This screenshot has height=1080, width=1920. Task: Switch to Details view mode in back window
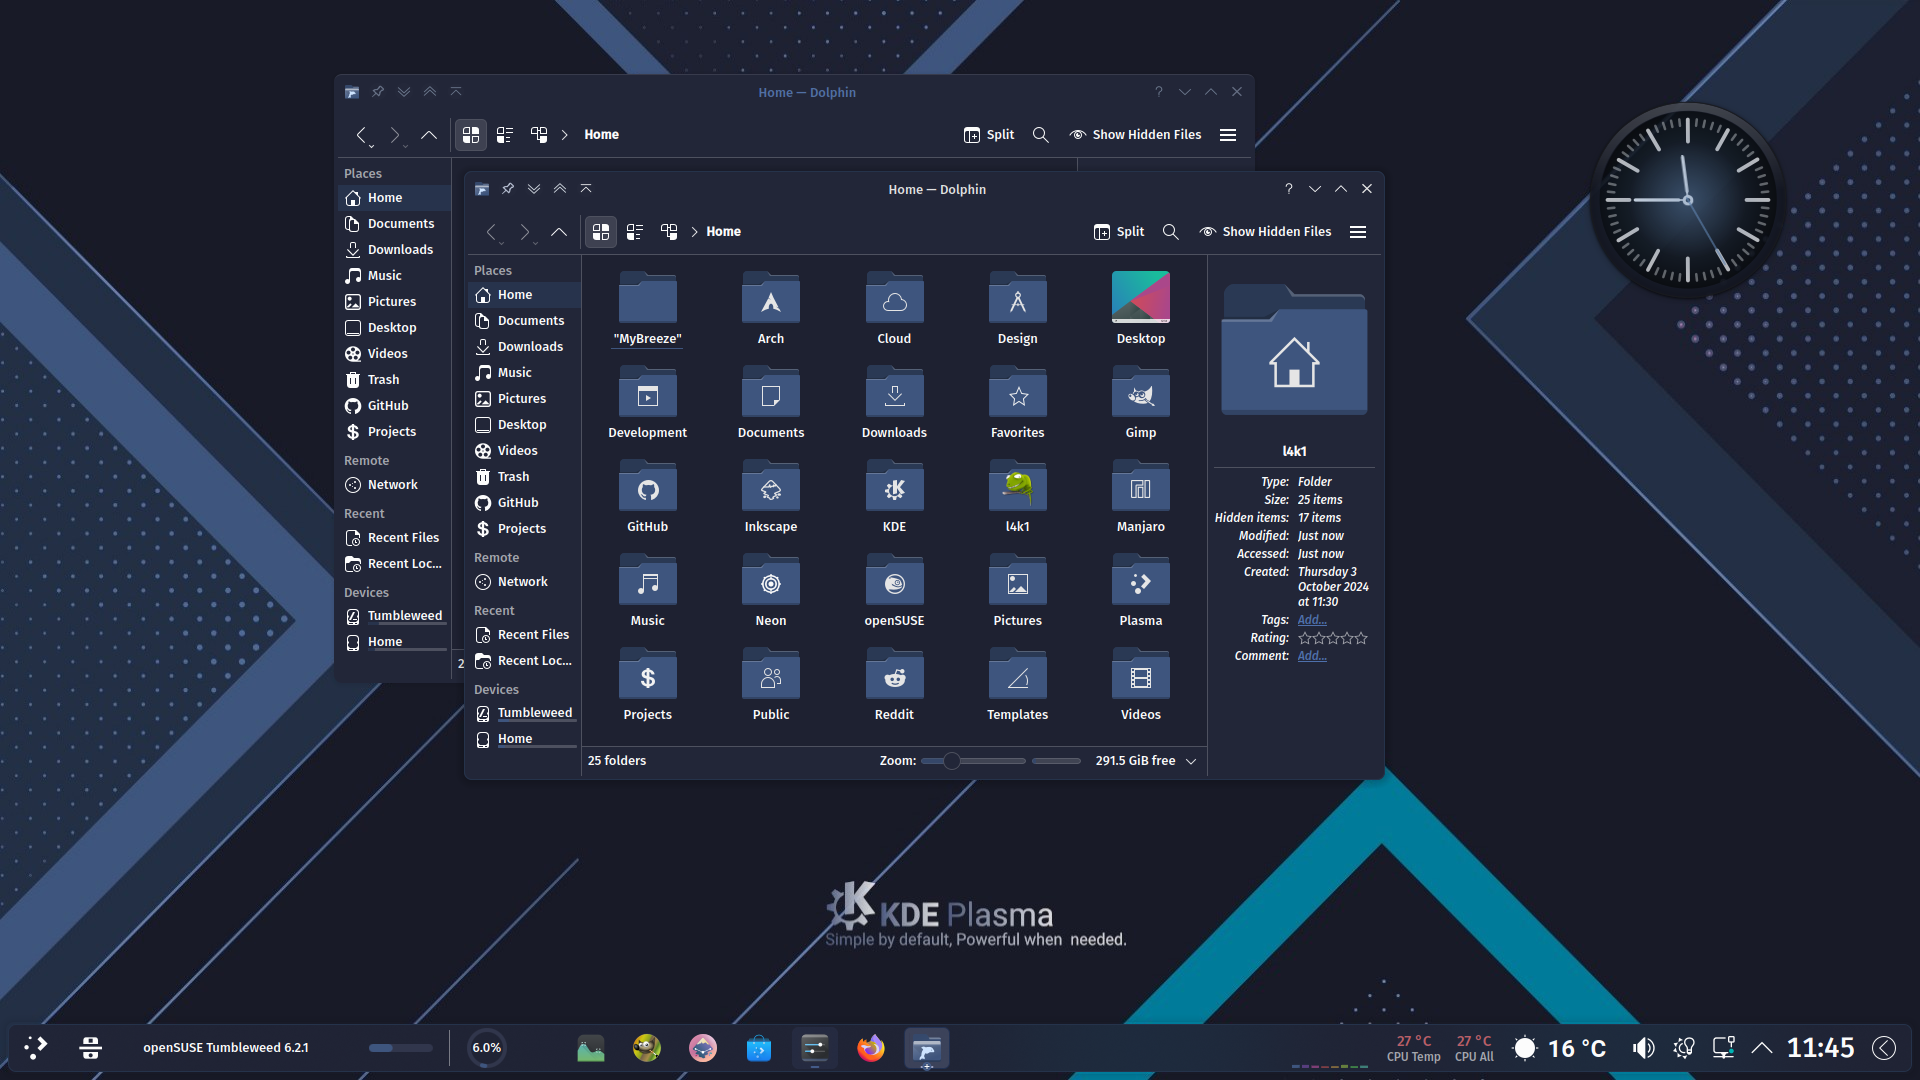(x=539, y=135)
